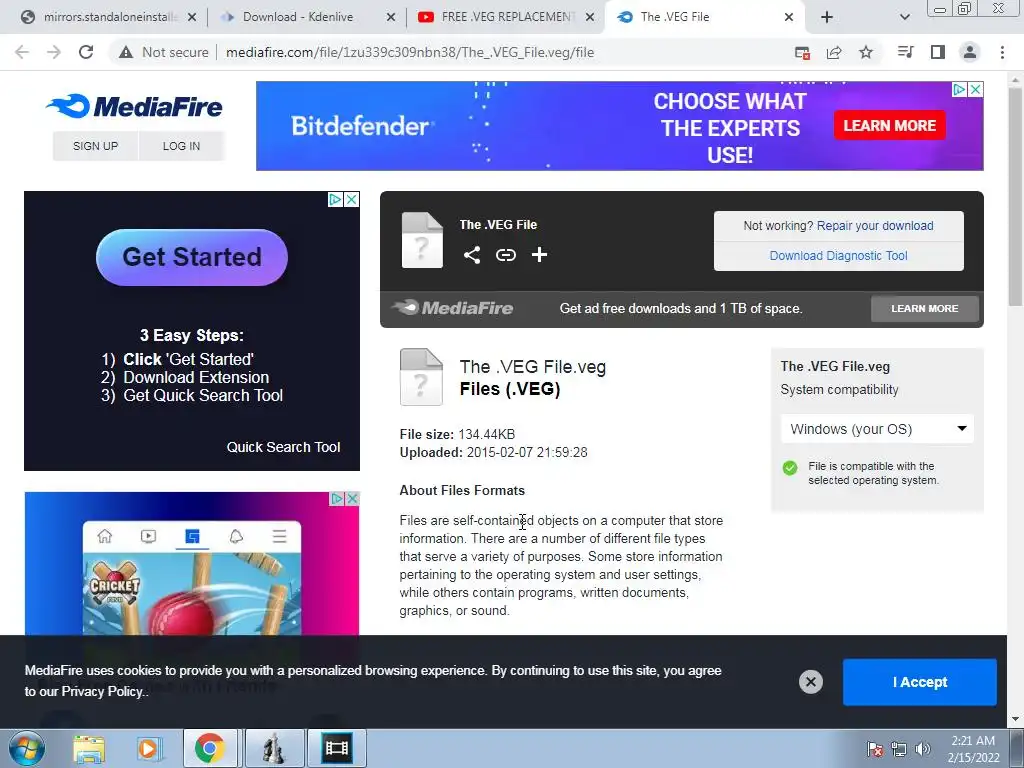The height and width of the screenshot is (768, 1024).
Task: Open the Windows (your OS) compatibility dropdown
Action: click(877, 429)
